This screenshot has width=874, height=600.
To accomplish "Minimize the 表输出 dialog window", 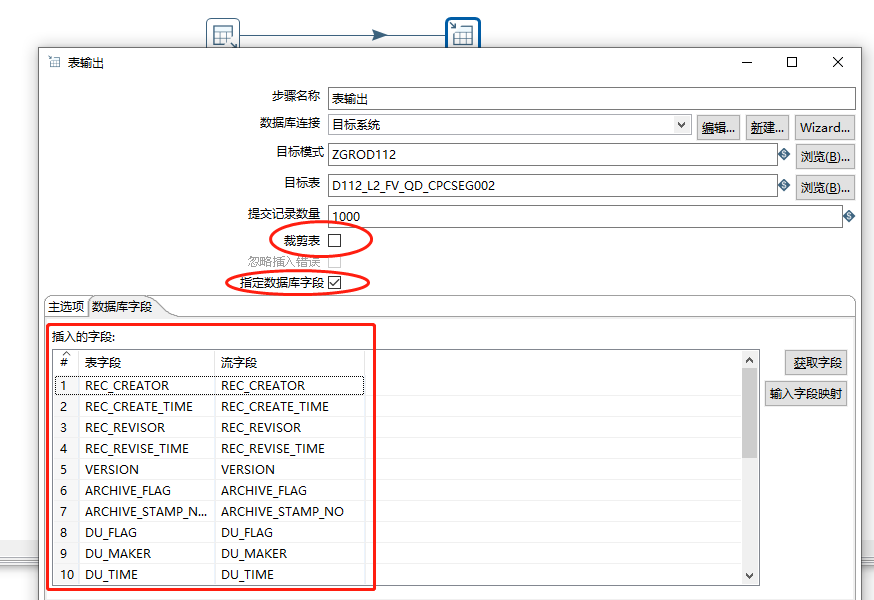I will click(747, 62).
